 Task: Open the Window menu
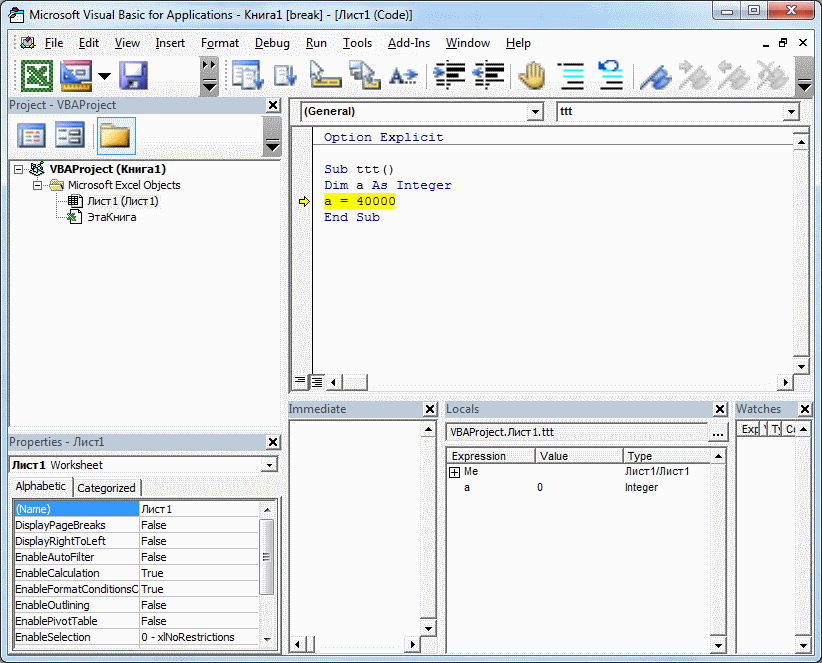(468, 43)
